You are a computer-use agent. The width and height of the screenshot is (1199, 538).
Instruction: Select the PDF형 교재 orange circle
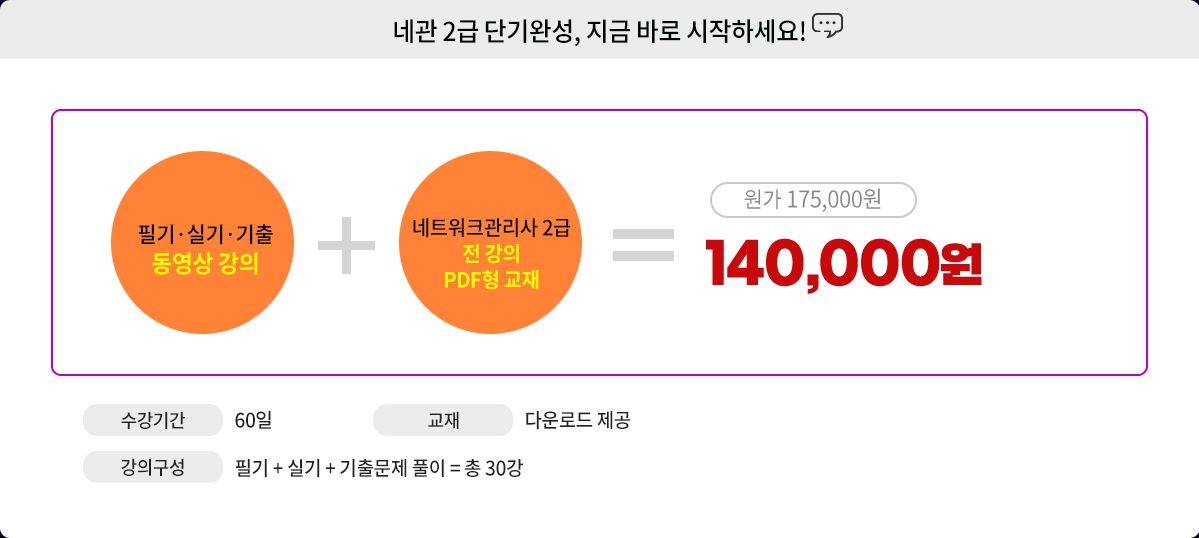tap(490, 243)
